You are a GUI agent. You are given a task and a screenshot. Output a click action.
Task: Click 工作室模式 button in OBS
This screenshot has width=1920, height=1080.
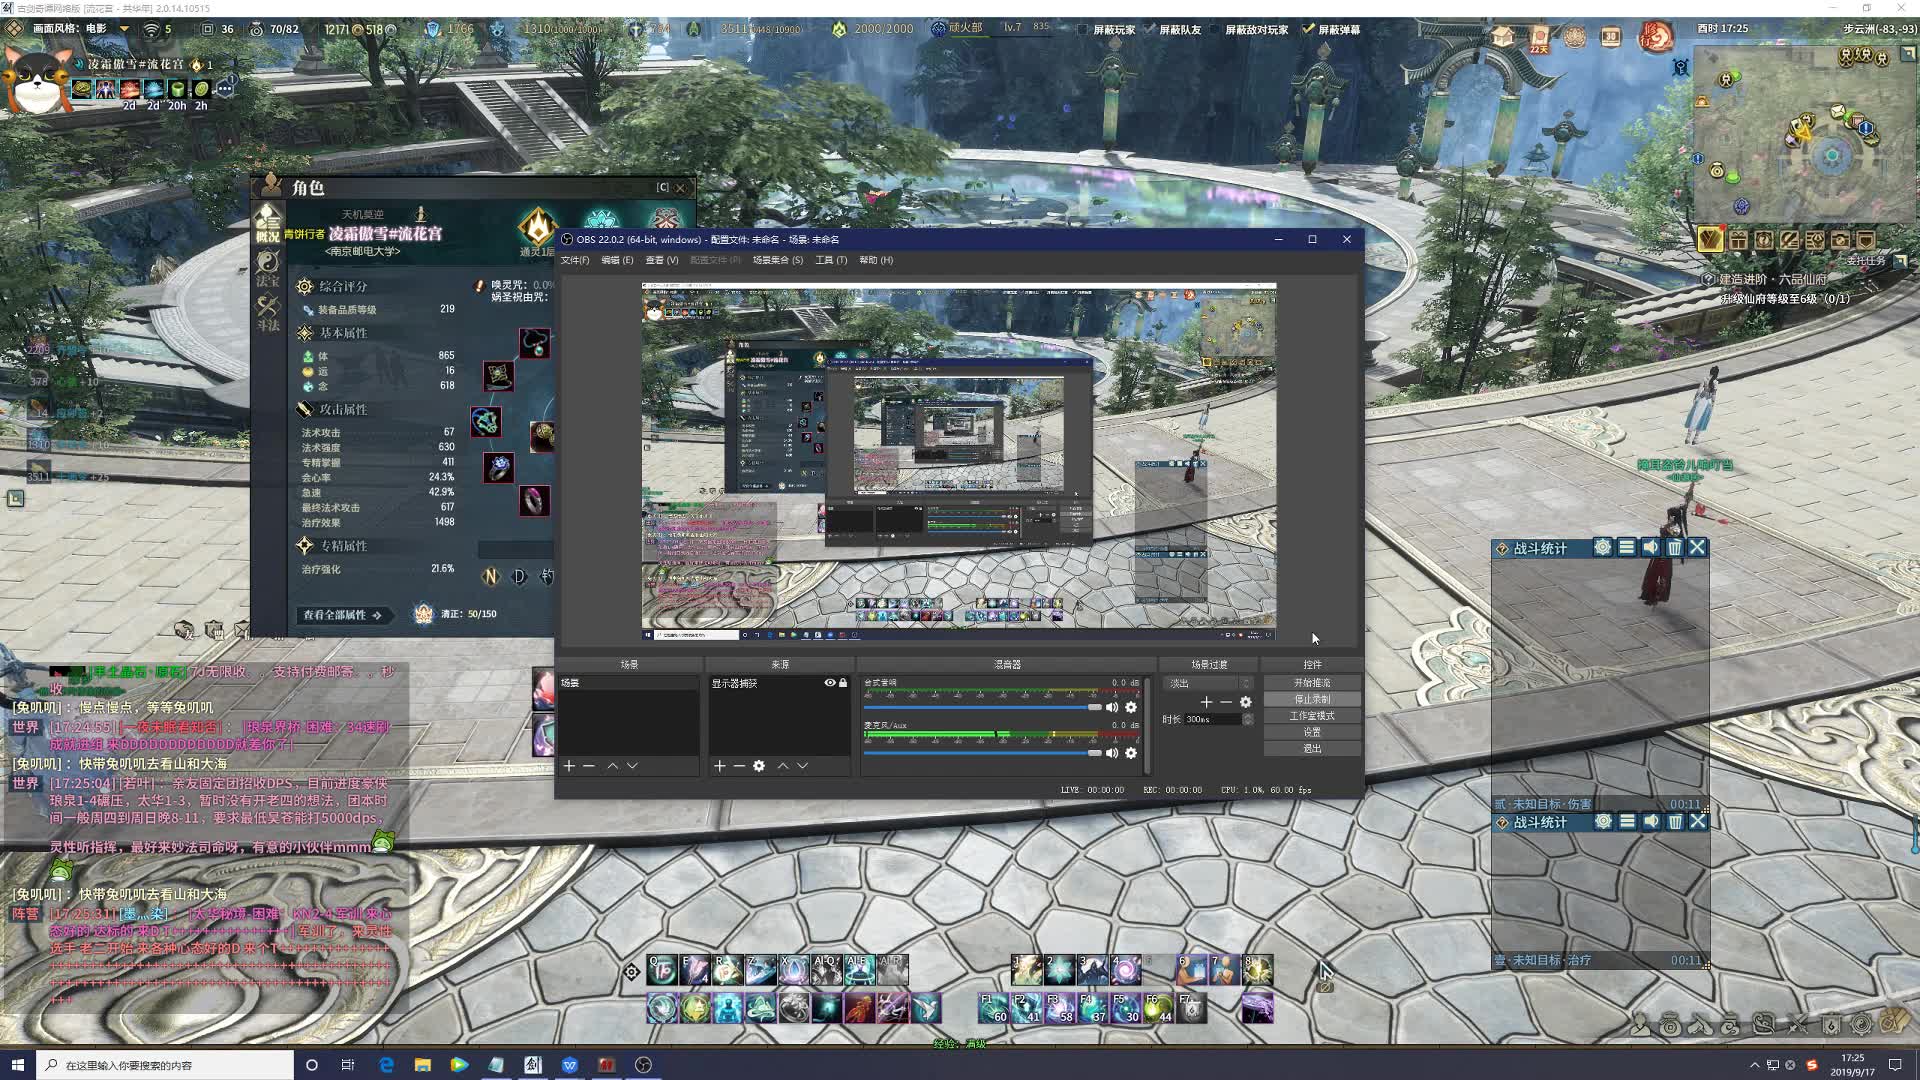coord(1312,716)
